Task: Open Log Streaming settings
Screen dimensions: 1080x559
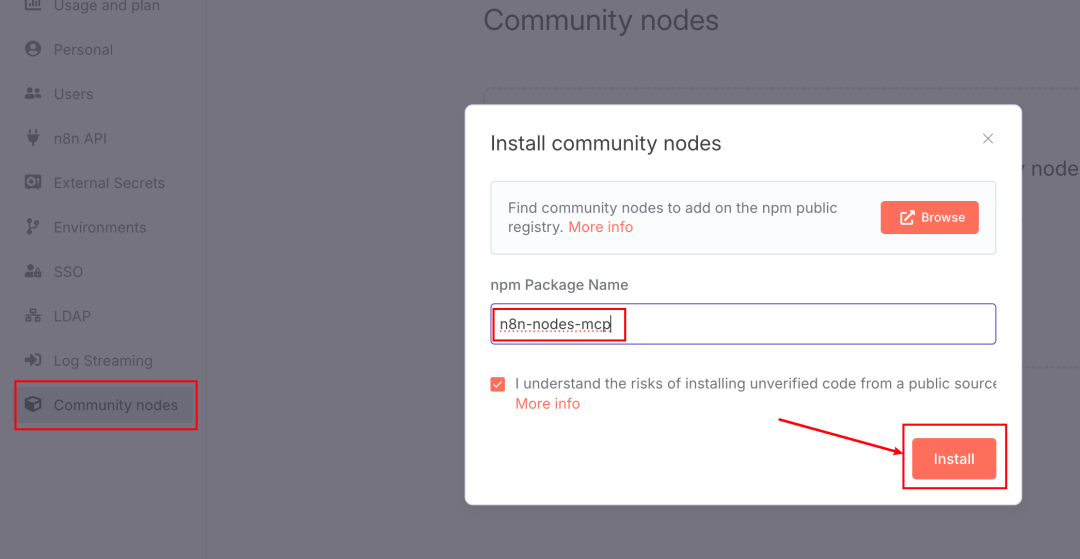Action: [103, 361]
